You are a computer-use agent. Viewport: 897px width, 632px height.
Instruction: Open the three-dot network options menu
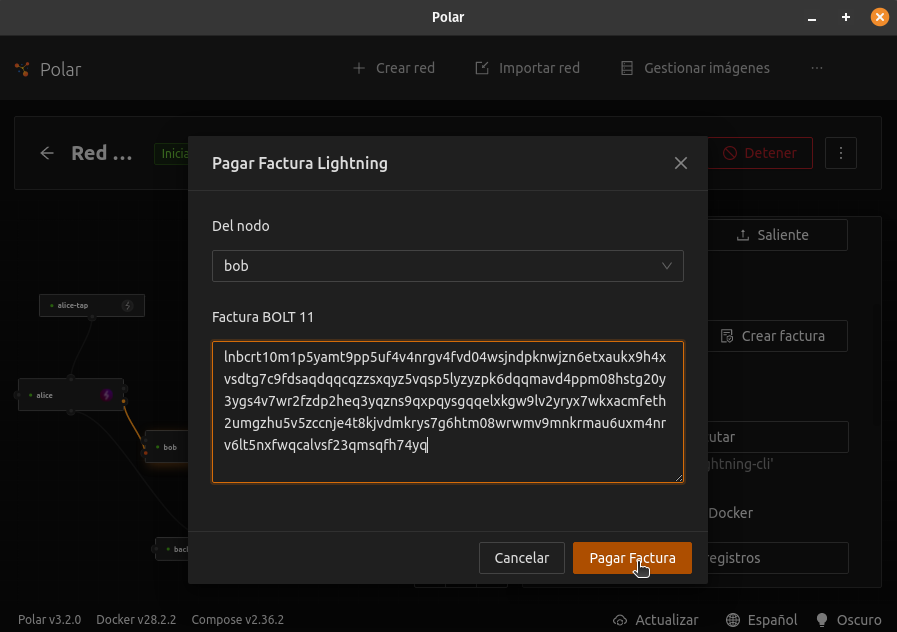click(841, 153)
